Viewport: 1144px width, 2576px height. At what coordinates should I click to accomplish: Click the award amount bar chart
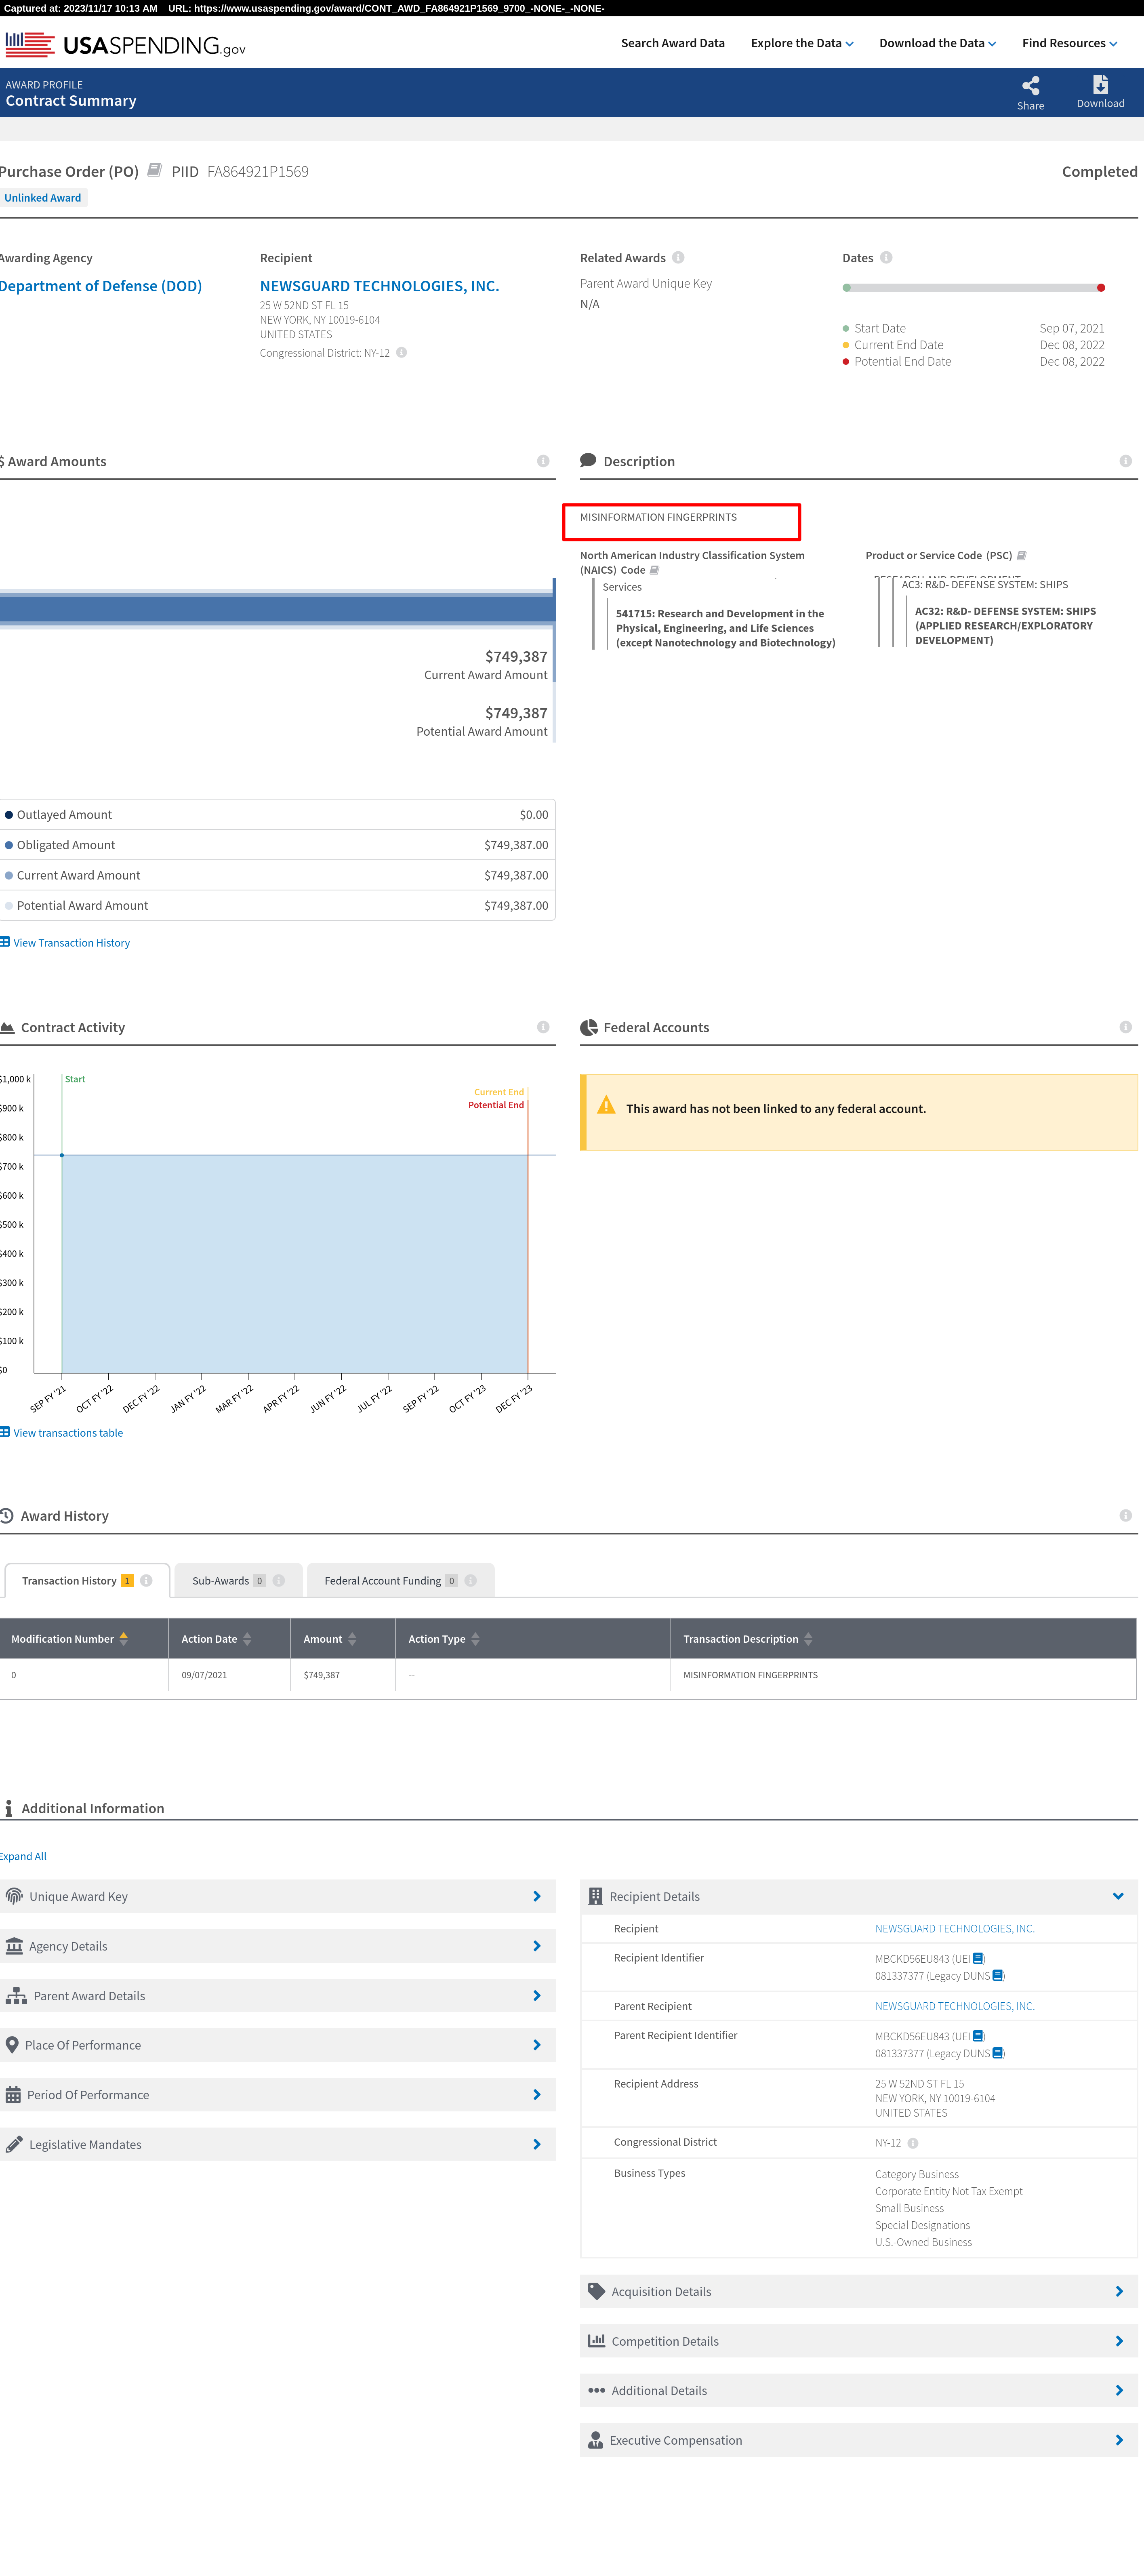[x=277, y=609]
